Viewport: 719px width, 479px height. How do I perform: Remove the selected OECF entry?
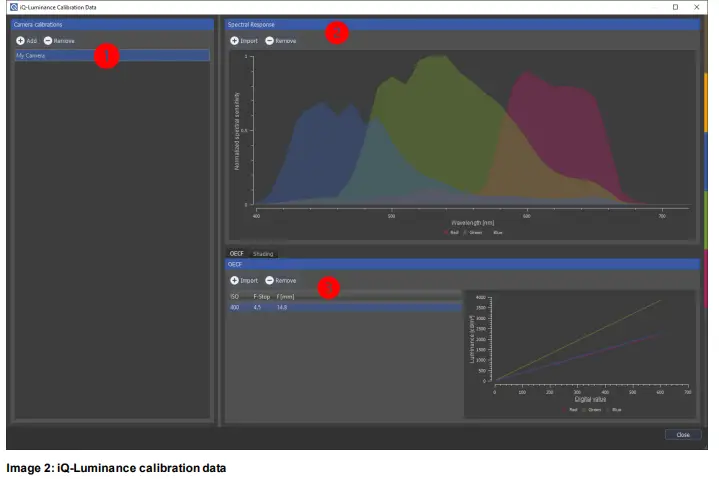coord(270,281)
